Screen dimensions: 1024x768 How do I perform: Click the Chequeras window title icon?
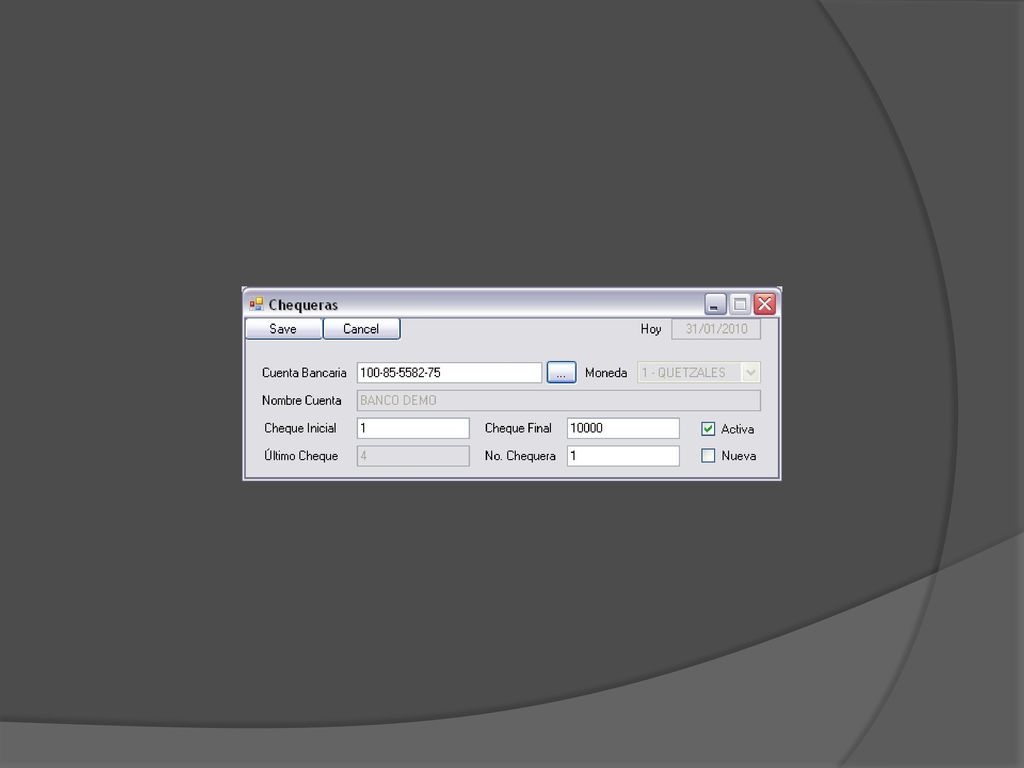[x=256, y=304]
